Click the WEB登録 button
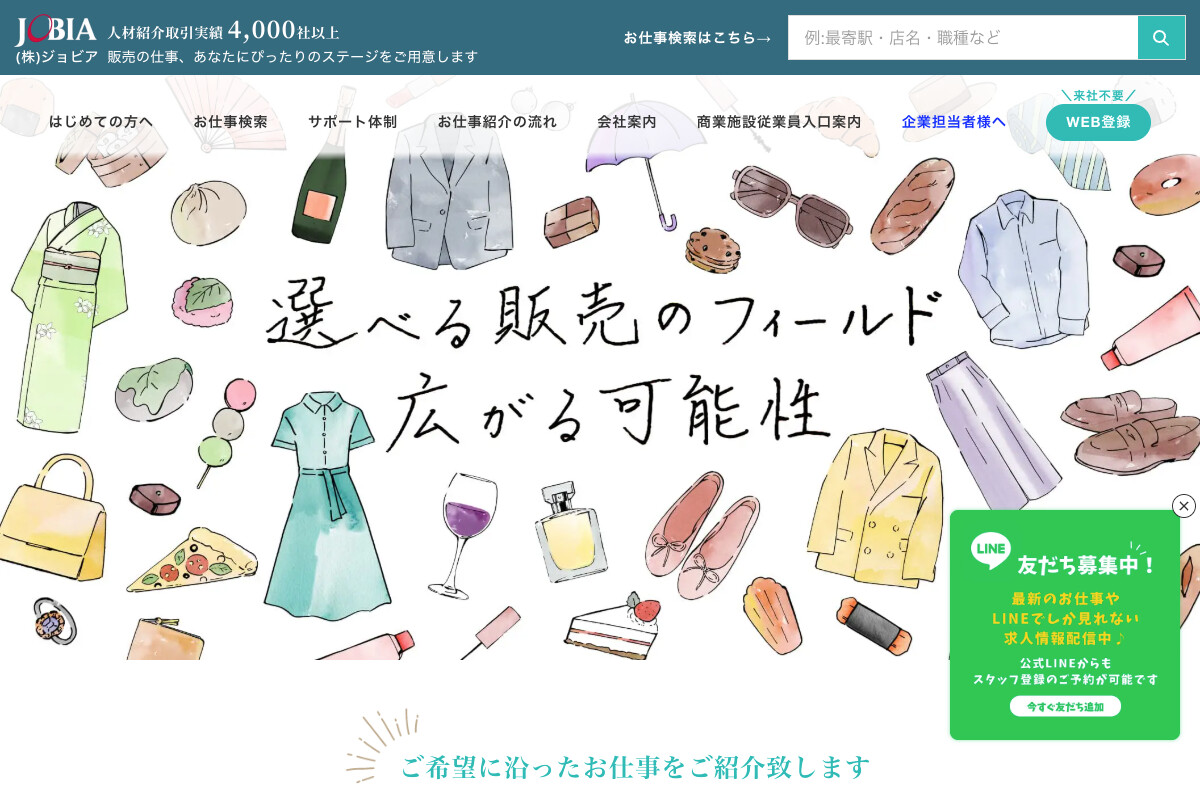Viewport: 1200px width, 800px height. pyautogui.click(x=1098, y=122)
